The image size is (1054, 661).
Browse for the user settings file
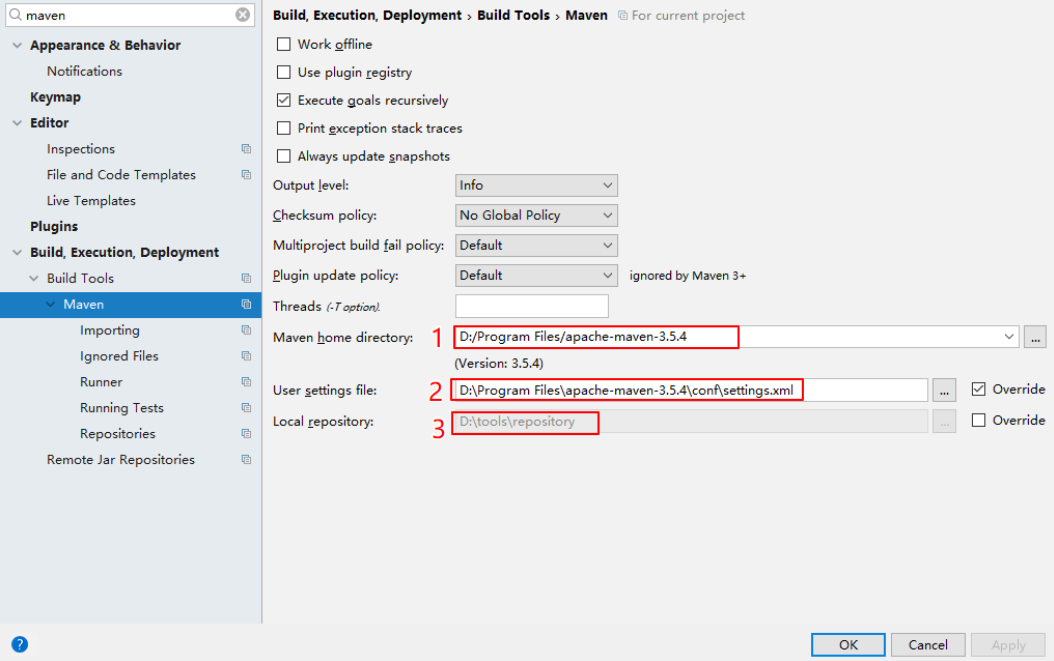tap(944, 389)
